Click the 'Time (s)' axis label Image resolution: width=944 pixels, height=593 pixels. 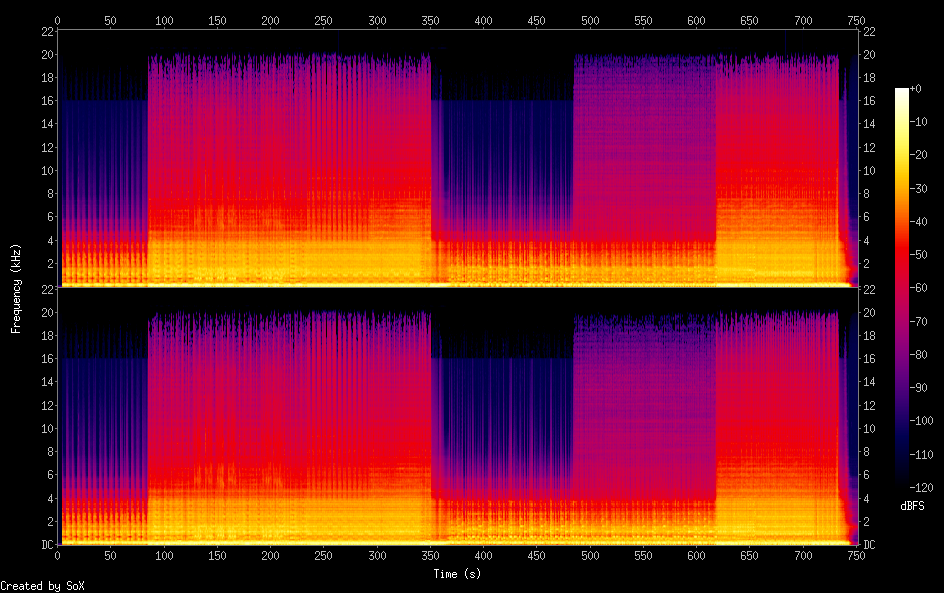pyautogui.click(x=457, y=574)
